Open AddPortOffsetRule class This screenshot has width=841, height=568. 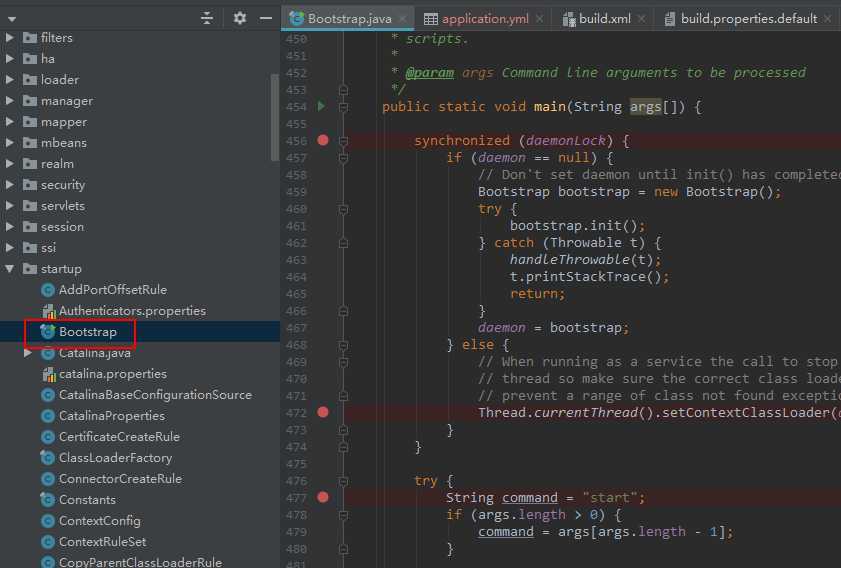(113, 290)
